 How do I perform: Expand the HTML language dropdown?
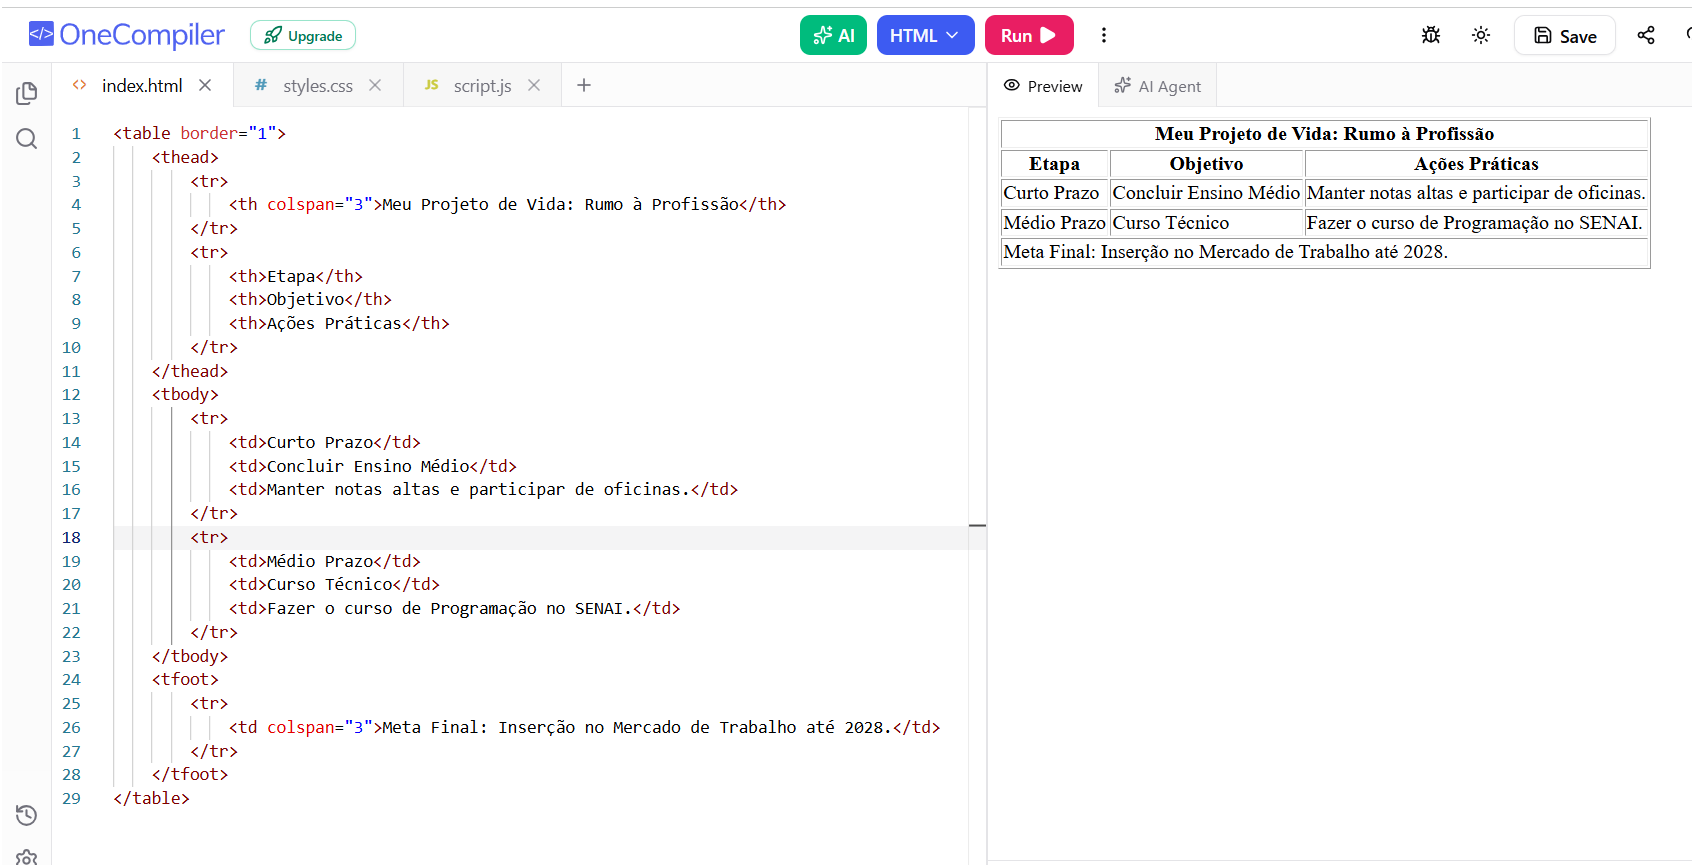pyautogui.click(x=925, y=35)
